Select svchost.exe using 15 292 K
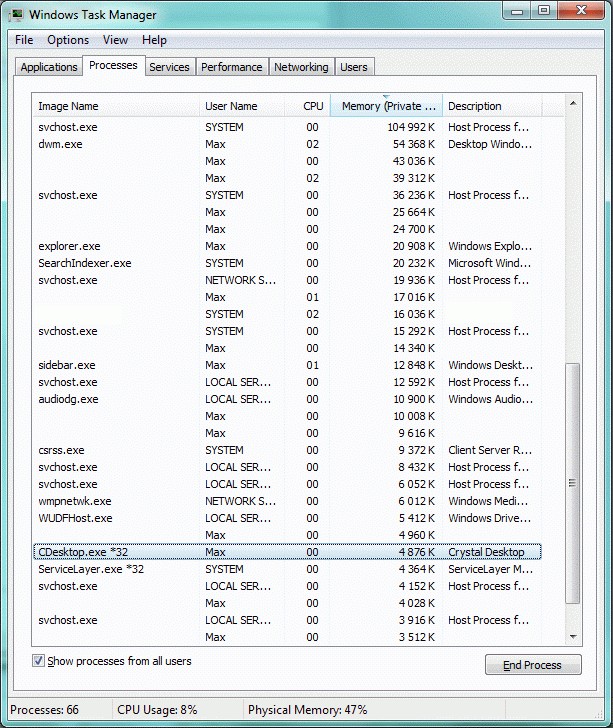This screenshot has height=728, width=613. click(287, 331)
